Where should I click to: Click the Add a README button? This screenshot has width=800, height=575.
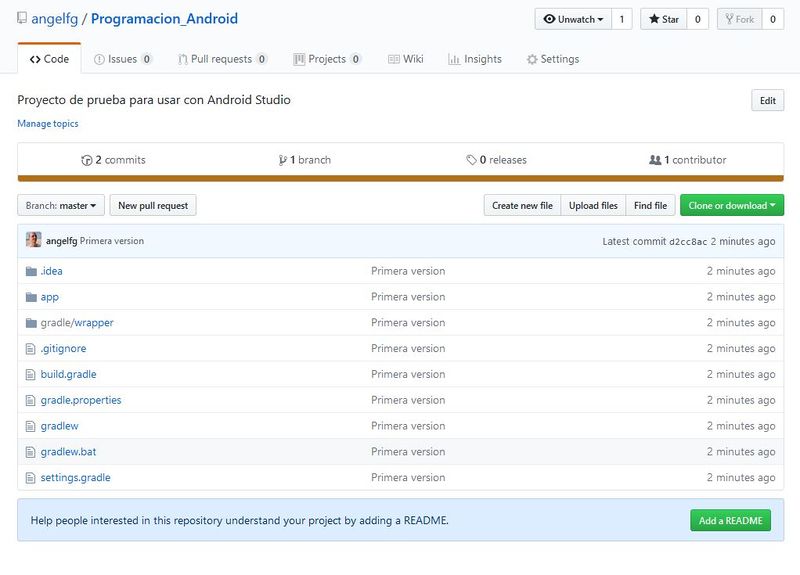pyautogui.click(x=731, y=520)
